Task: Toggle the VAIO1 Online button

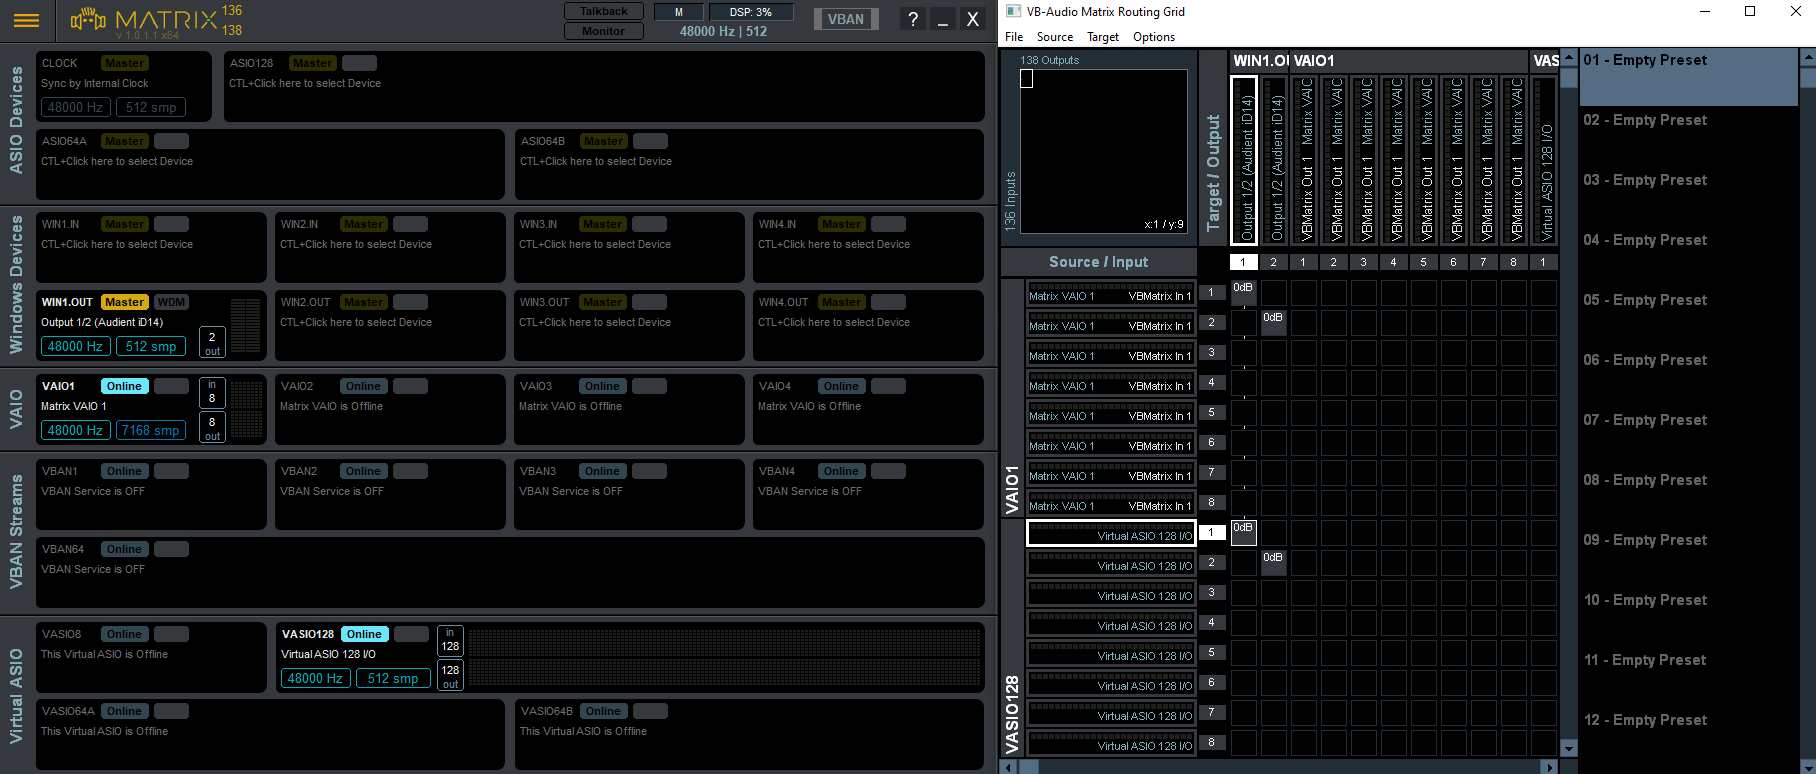Action: (124, 386)
